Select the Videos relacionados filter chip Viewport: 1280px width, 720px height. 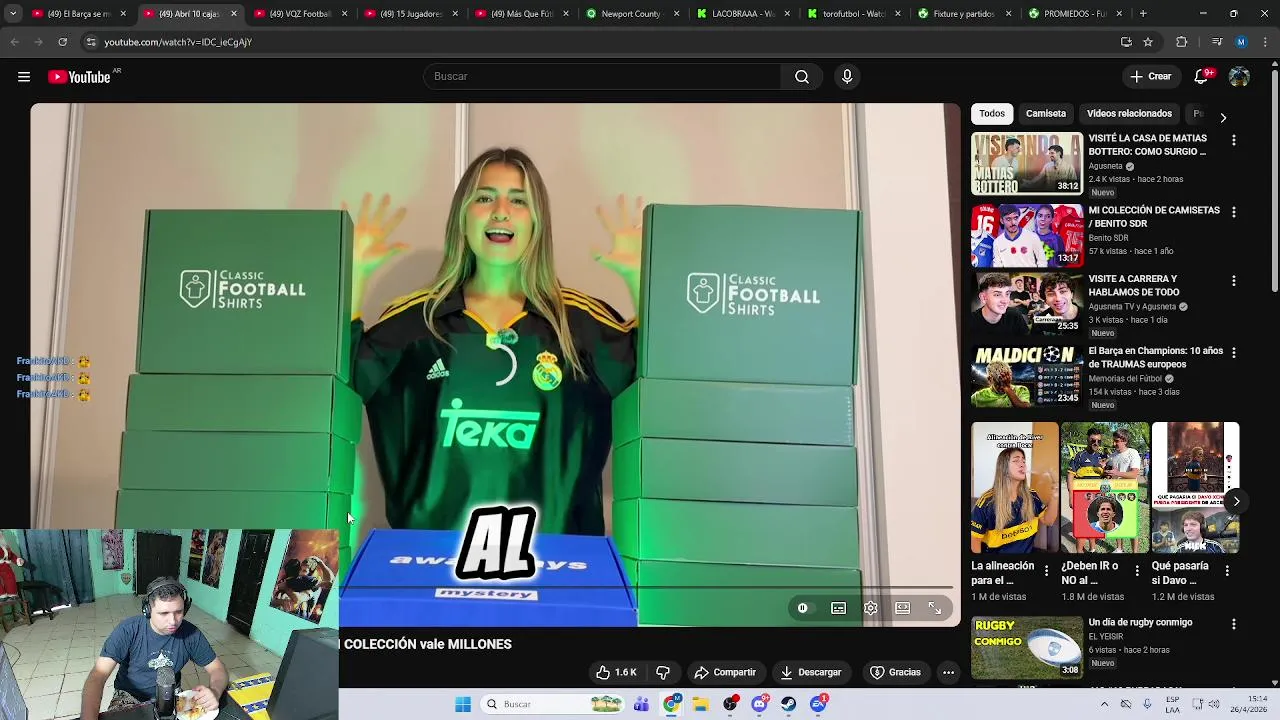pyautogui.click(x=1129, y=114)
